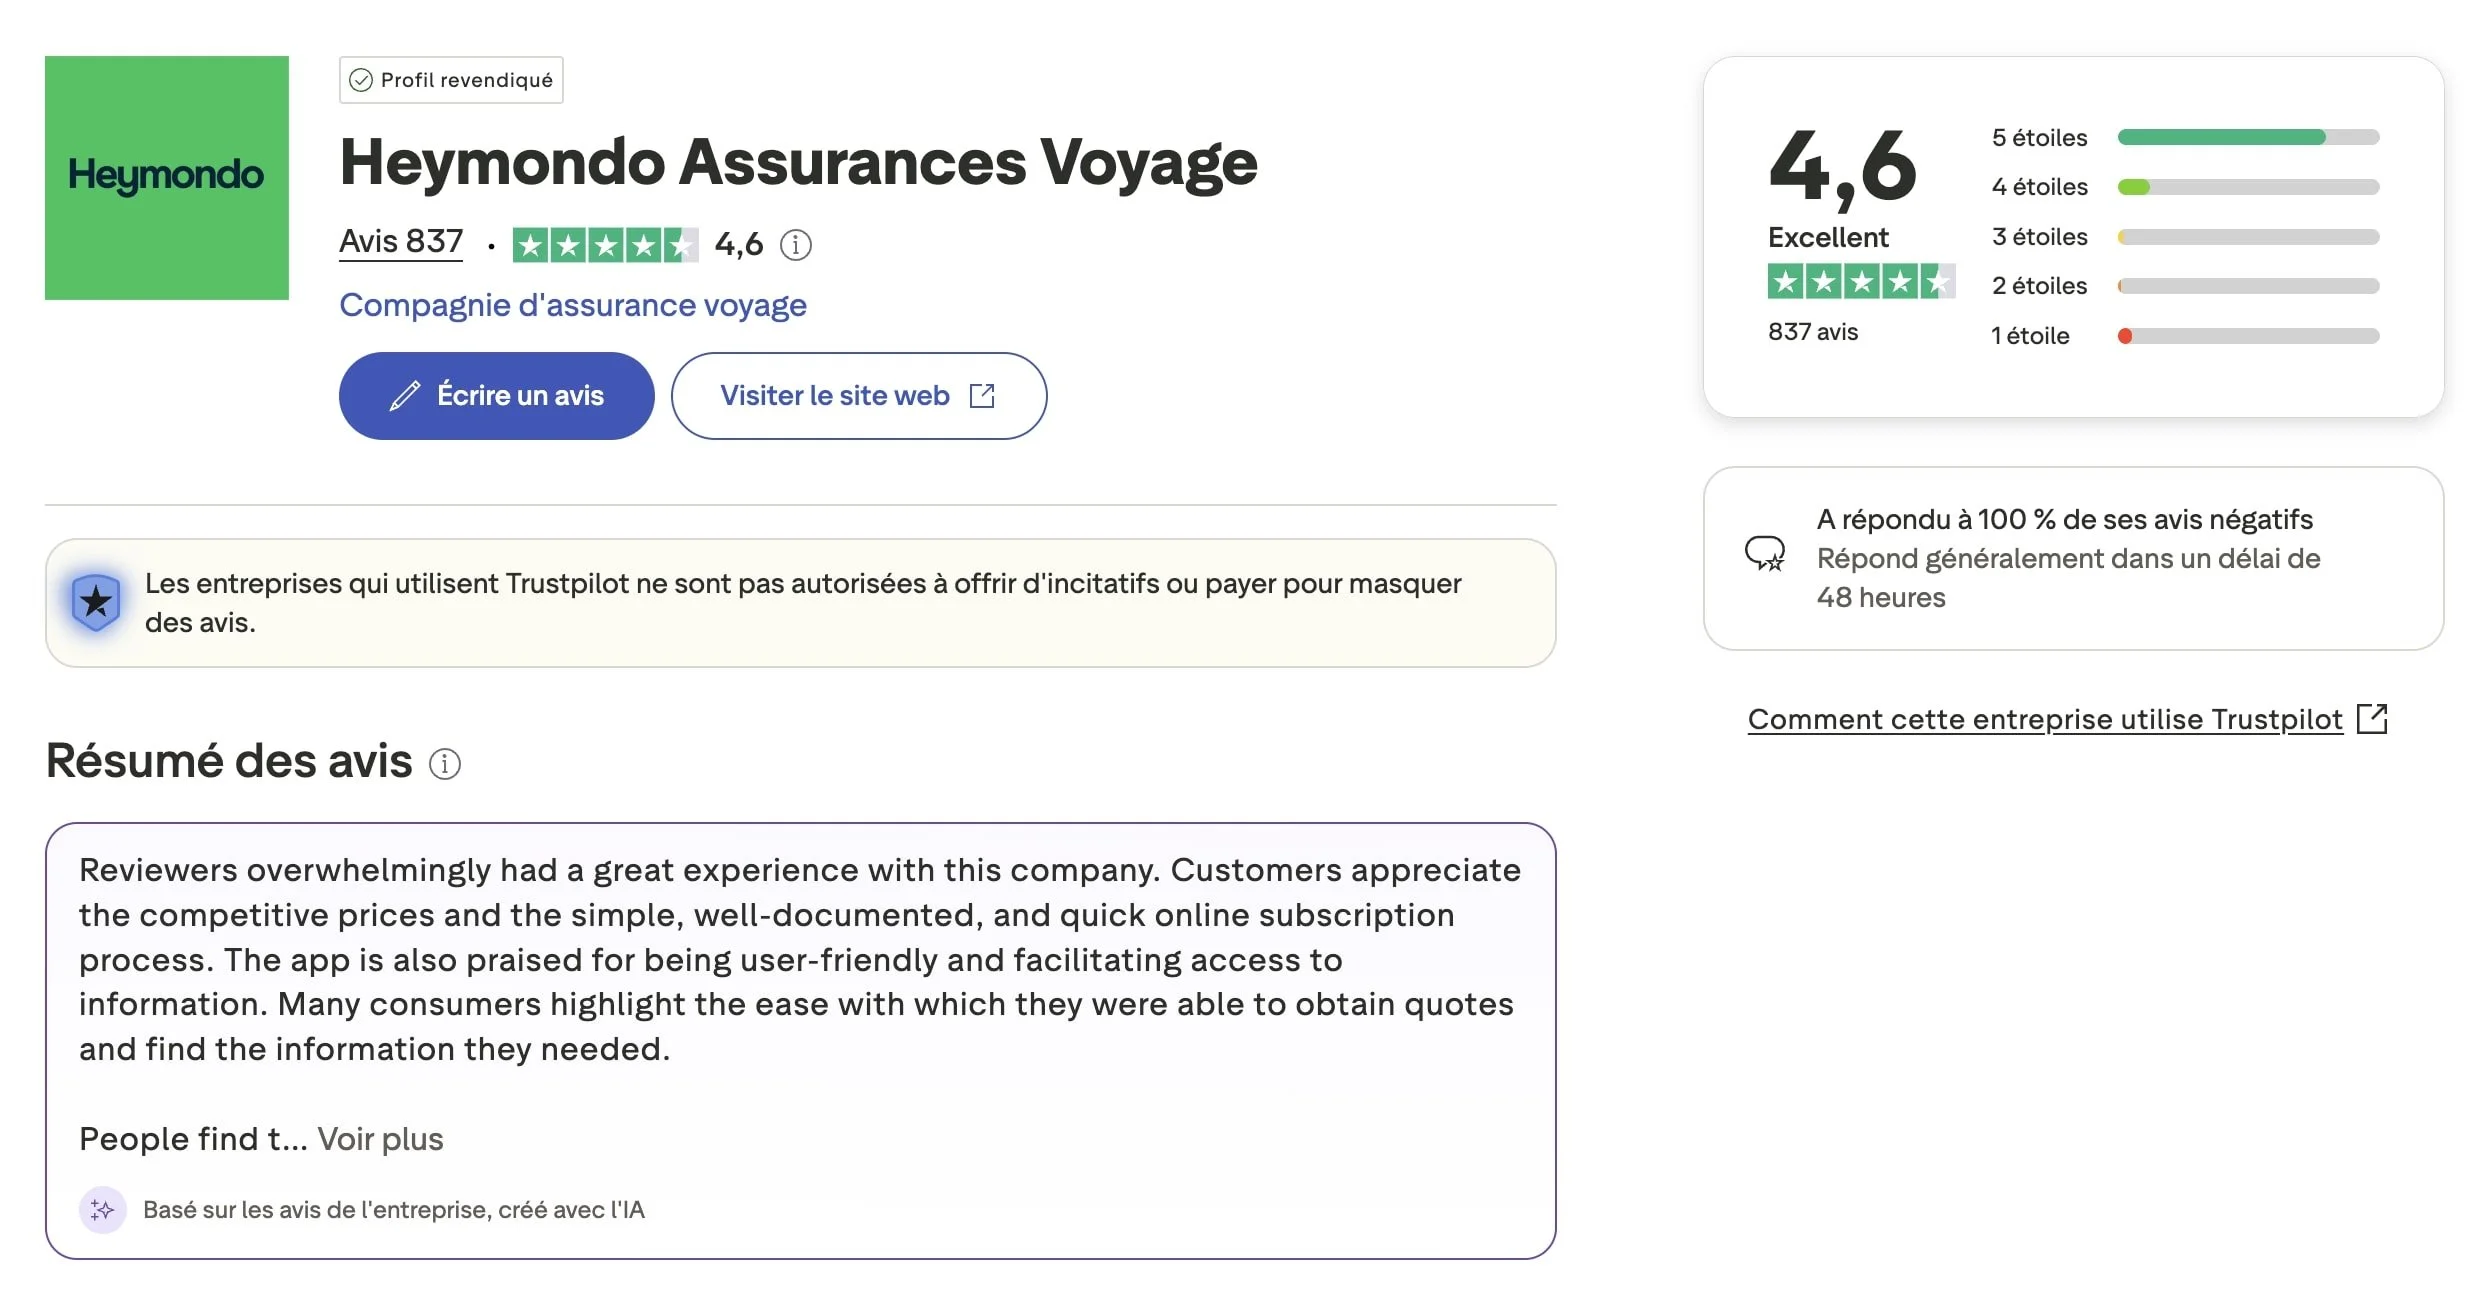Open Comment cette entreprise utilise Trustpilot
Viewport: 2484px width, 1302px height.
coord(2044,719)
